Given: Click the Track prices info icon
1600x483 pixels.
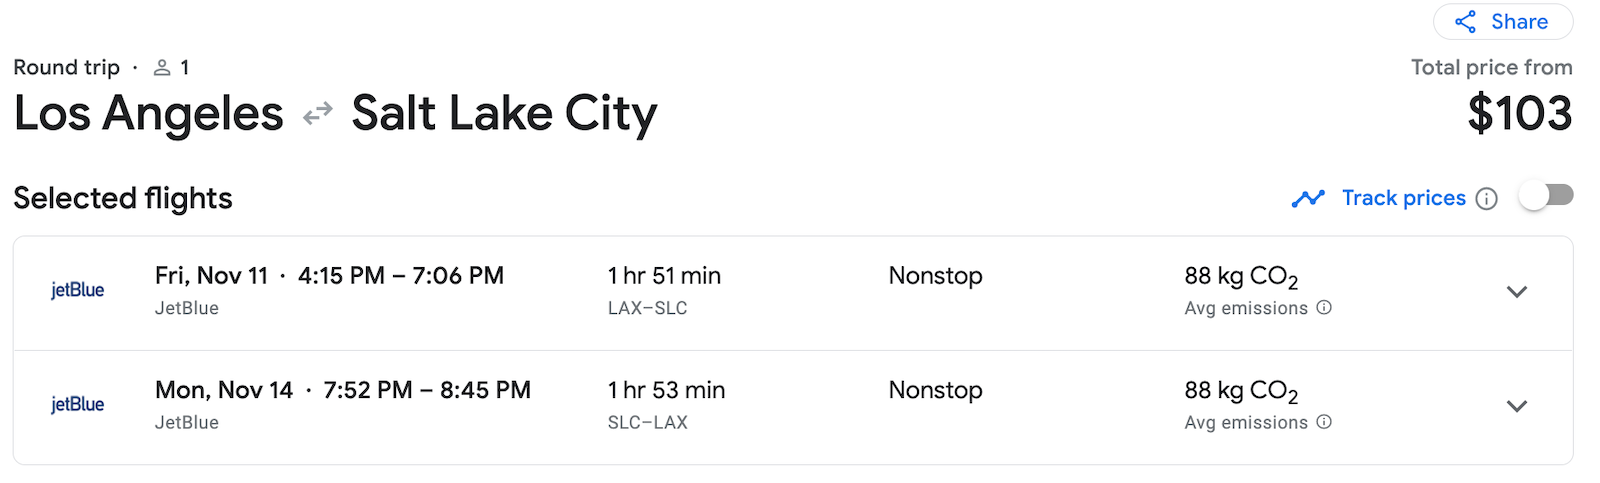Looking at the screenshot, I should pyautogui.click(x=1487, y=199).
